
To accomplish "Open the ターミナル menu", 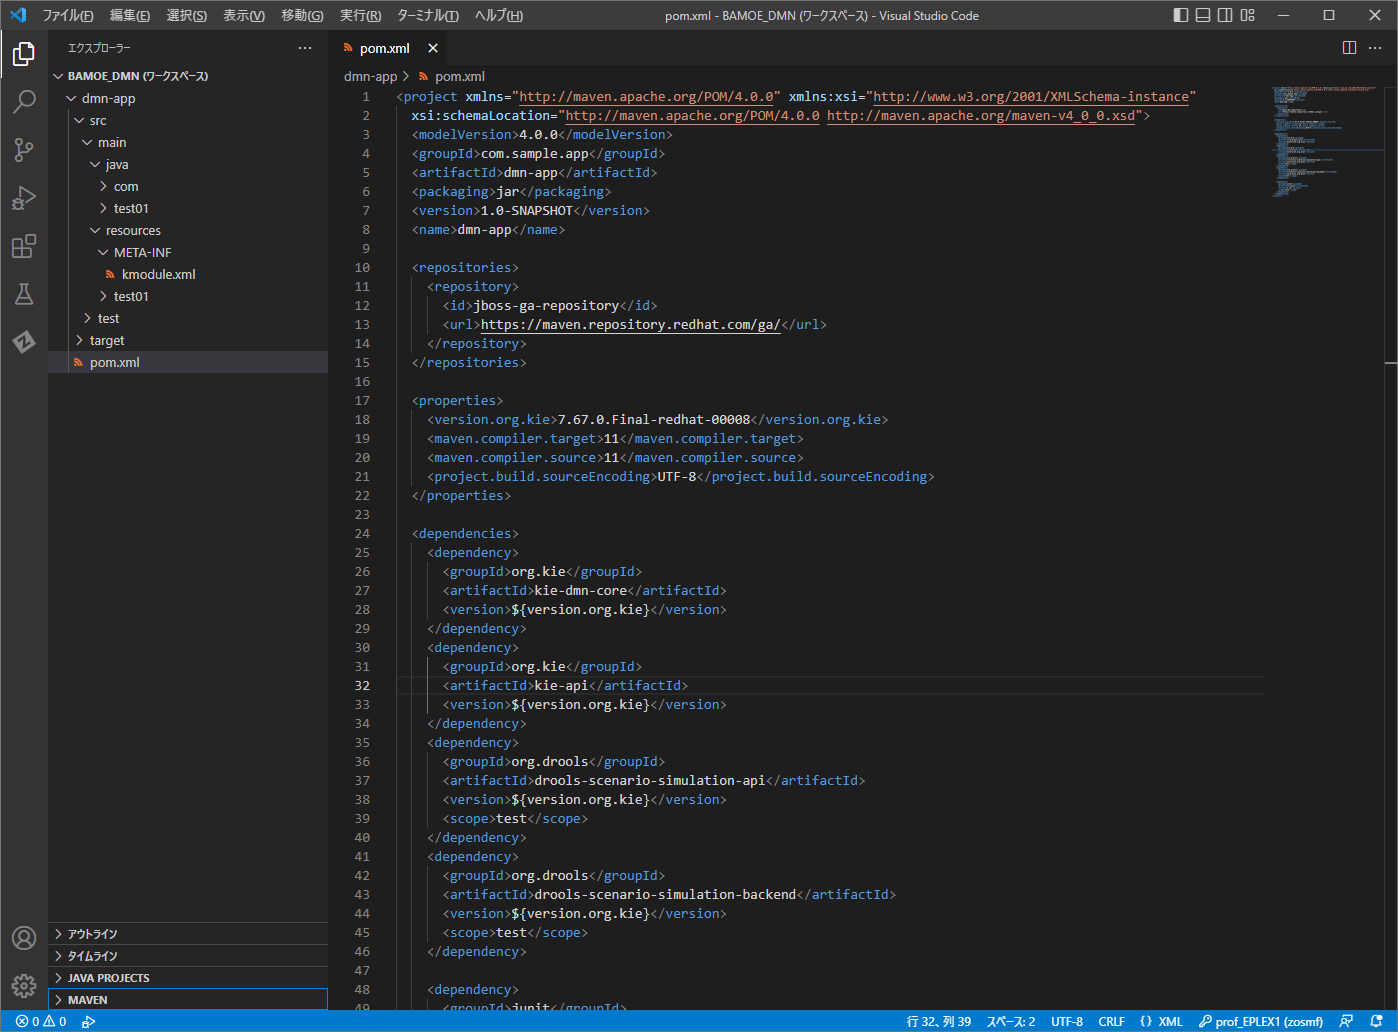I will (x=427, y=15).
